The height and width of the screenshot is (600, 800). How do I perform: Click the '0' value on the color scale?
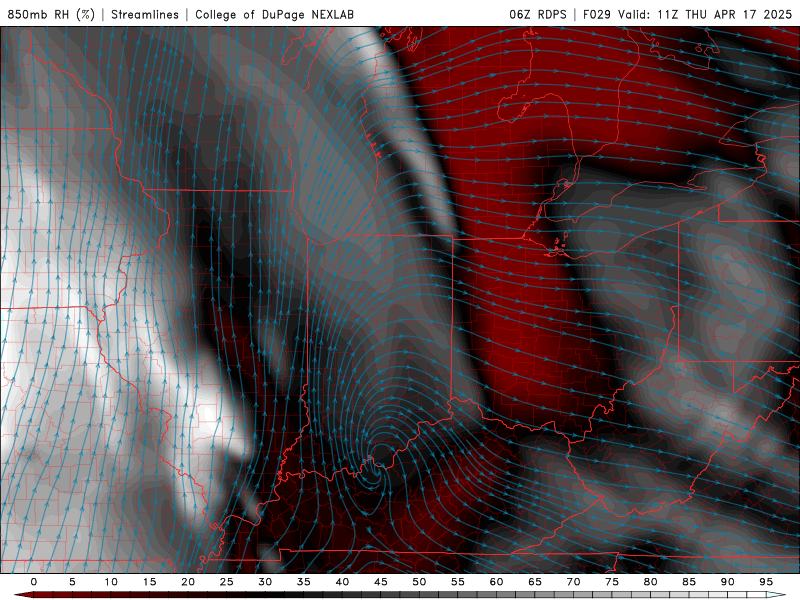(34, 582)
